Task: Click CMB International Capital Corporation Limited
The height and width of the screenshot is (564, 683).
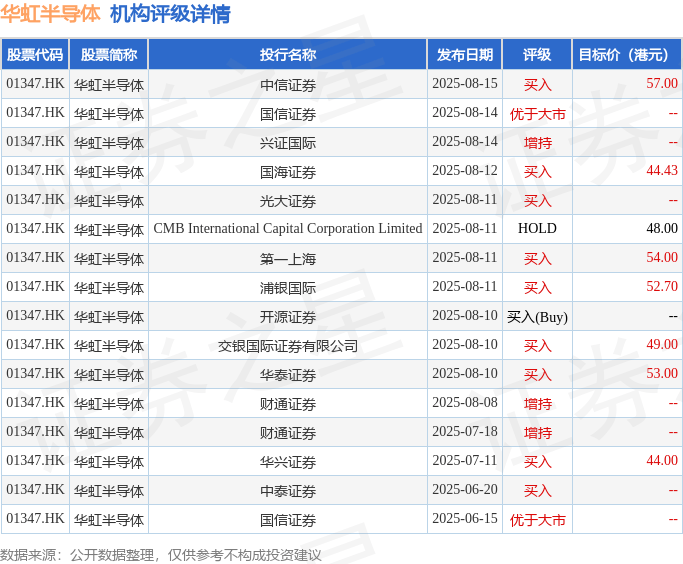Action: pos(288,229)
